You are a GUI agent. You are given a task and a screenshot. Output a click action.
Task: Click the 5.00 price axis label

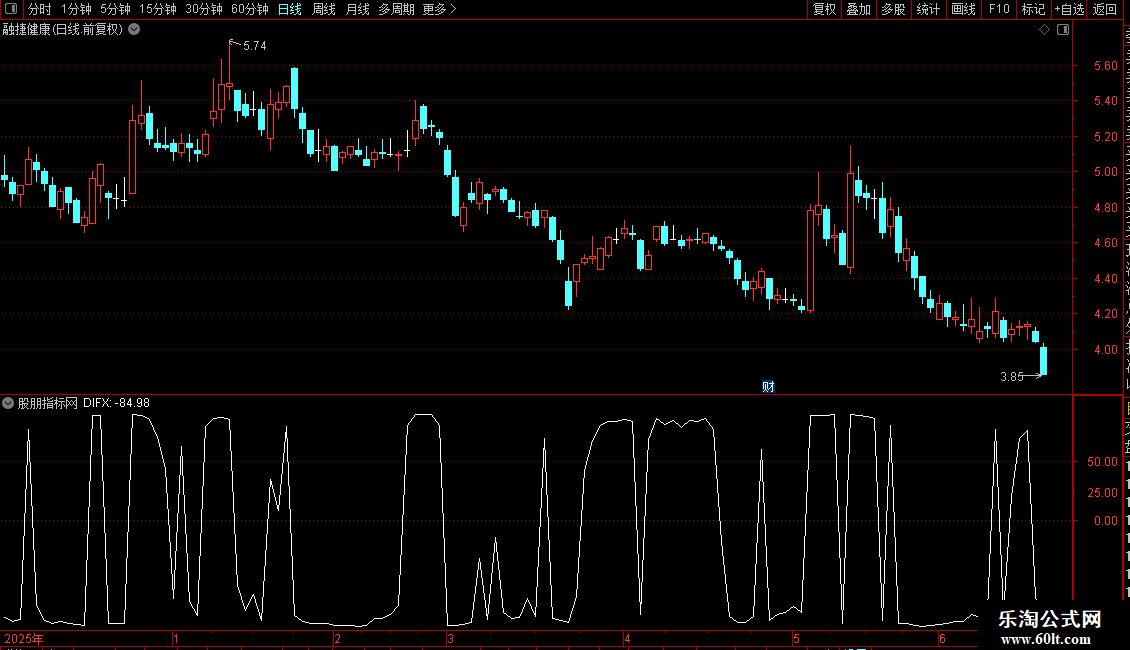(x=1105, y=172)
